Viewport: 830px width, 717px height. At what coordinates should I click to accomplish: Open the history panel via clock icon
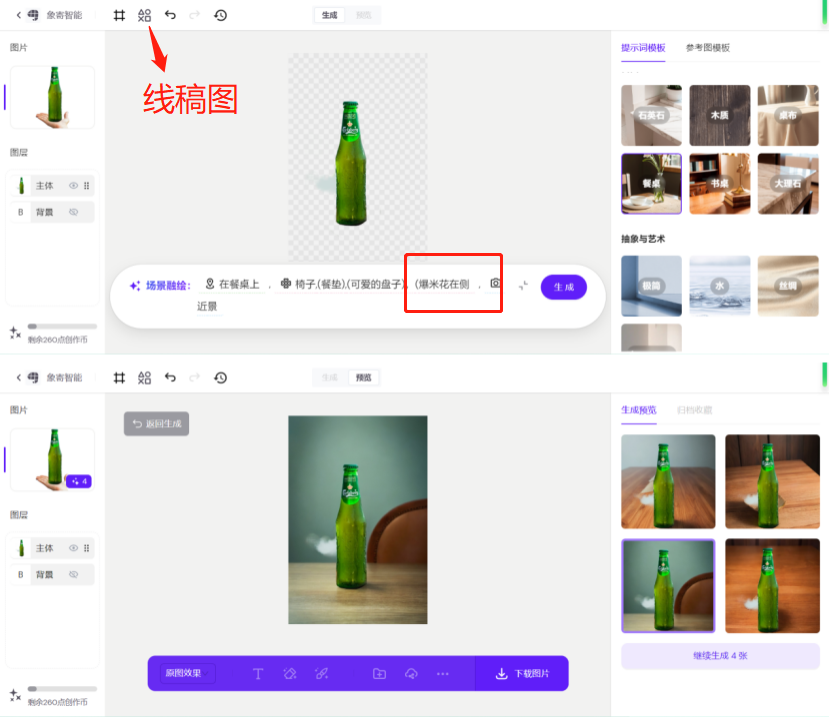pos(221,14)
